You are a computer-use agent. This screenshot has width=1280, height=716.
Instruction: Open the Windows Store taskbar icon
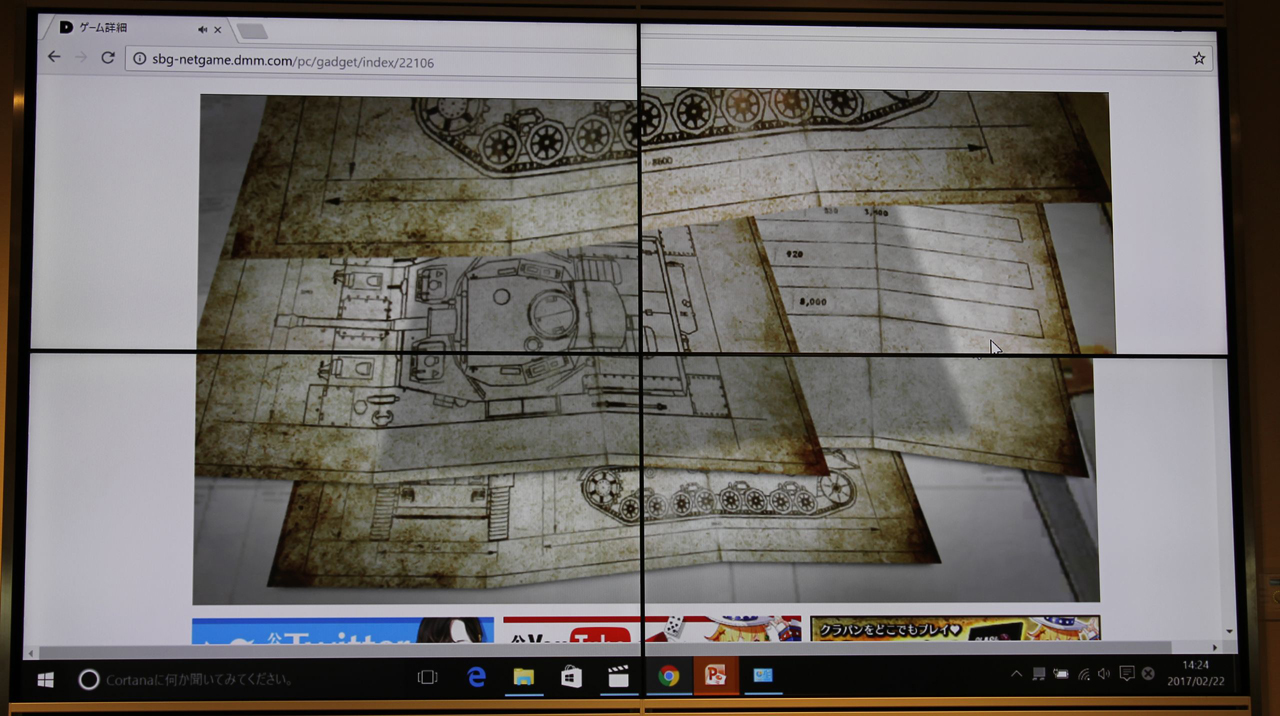[571, 677]
